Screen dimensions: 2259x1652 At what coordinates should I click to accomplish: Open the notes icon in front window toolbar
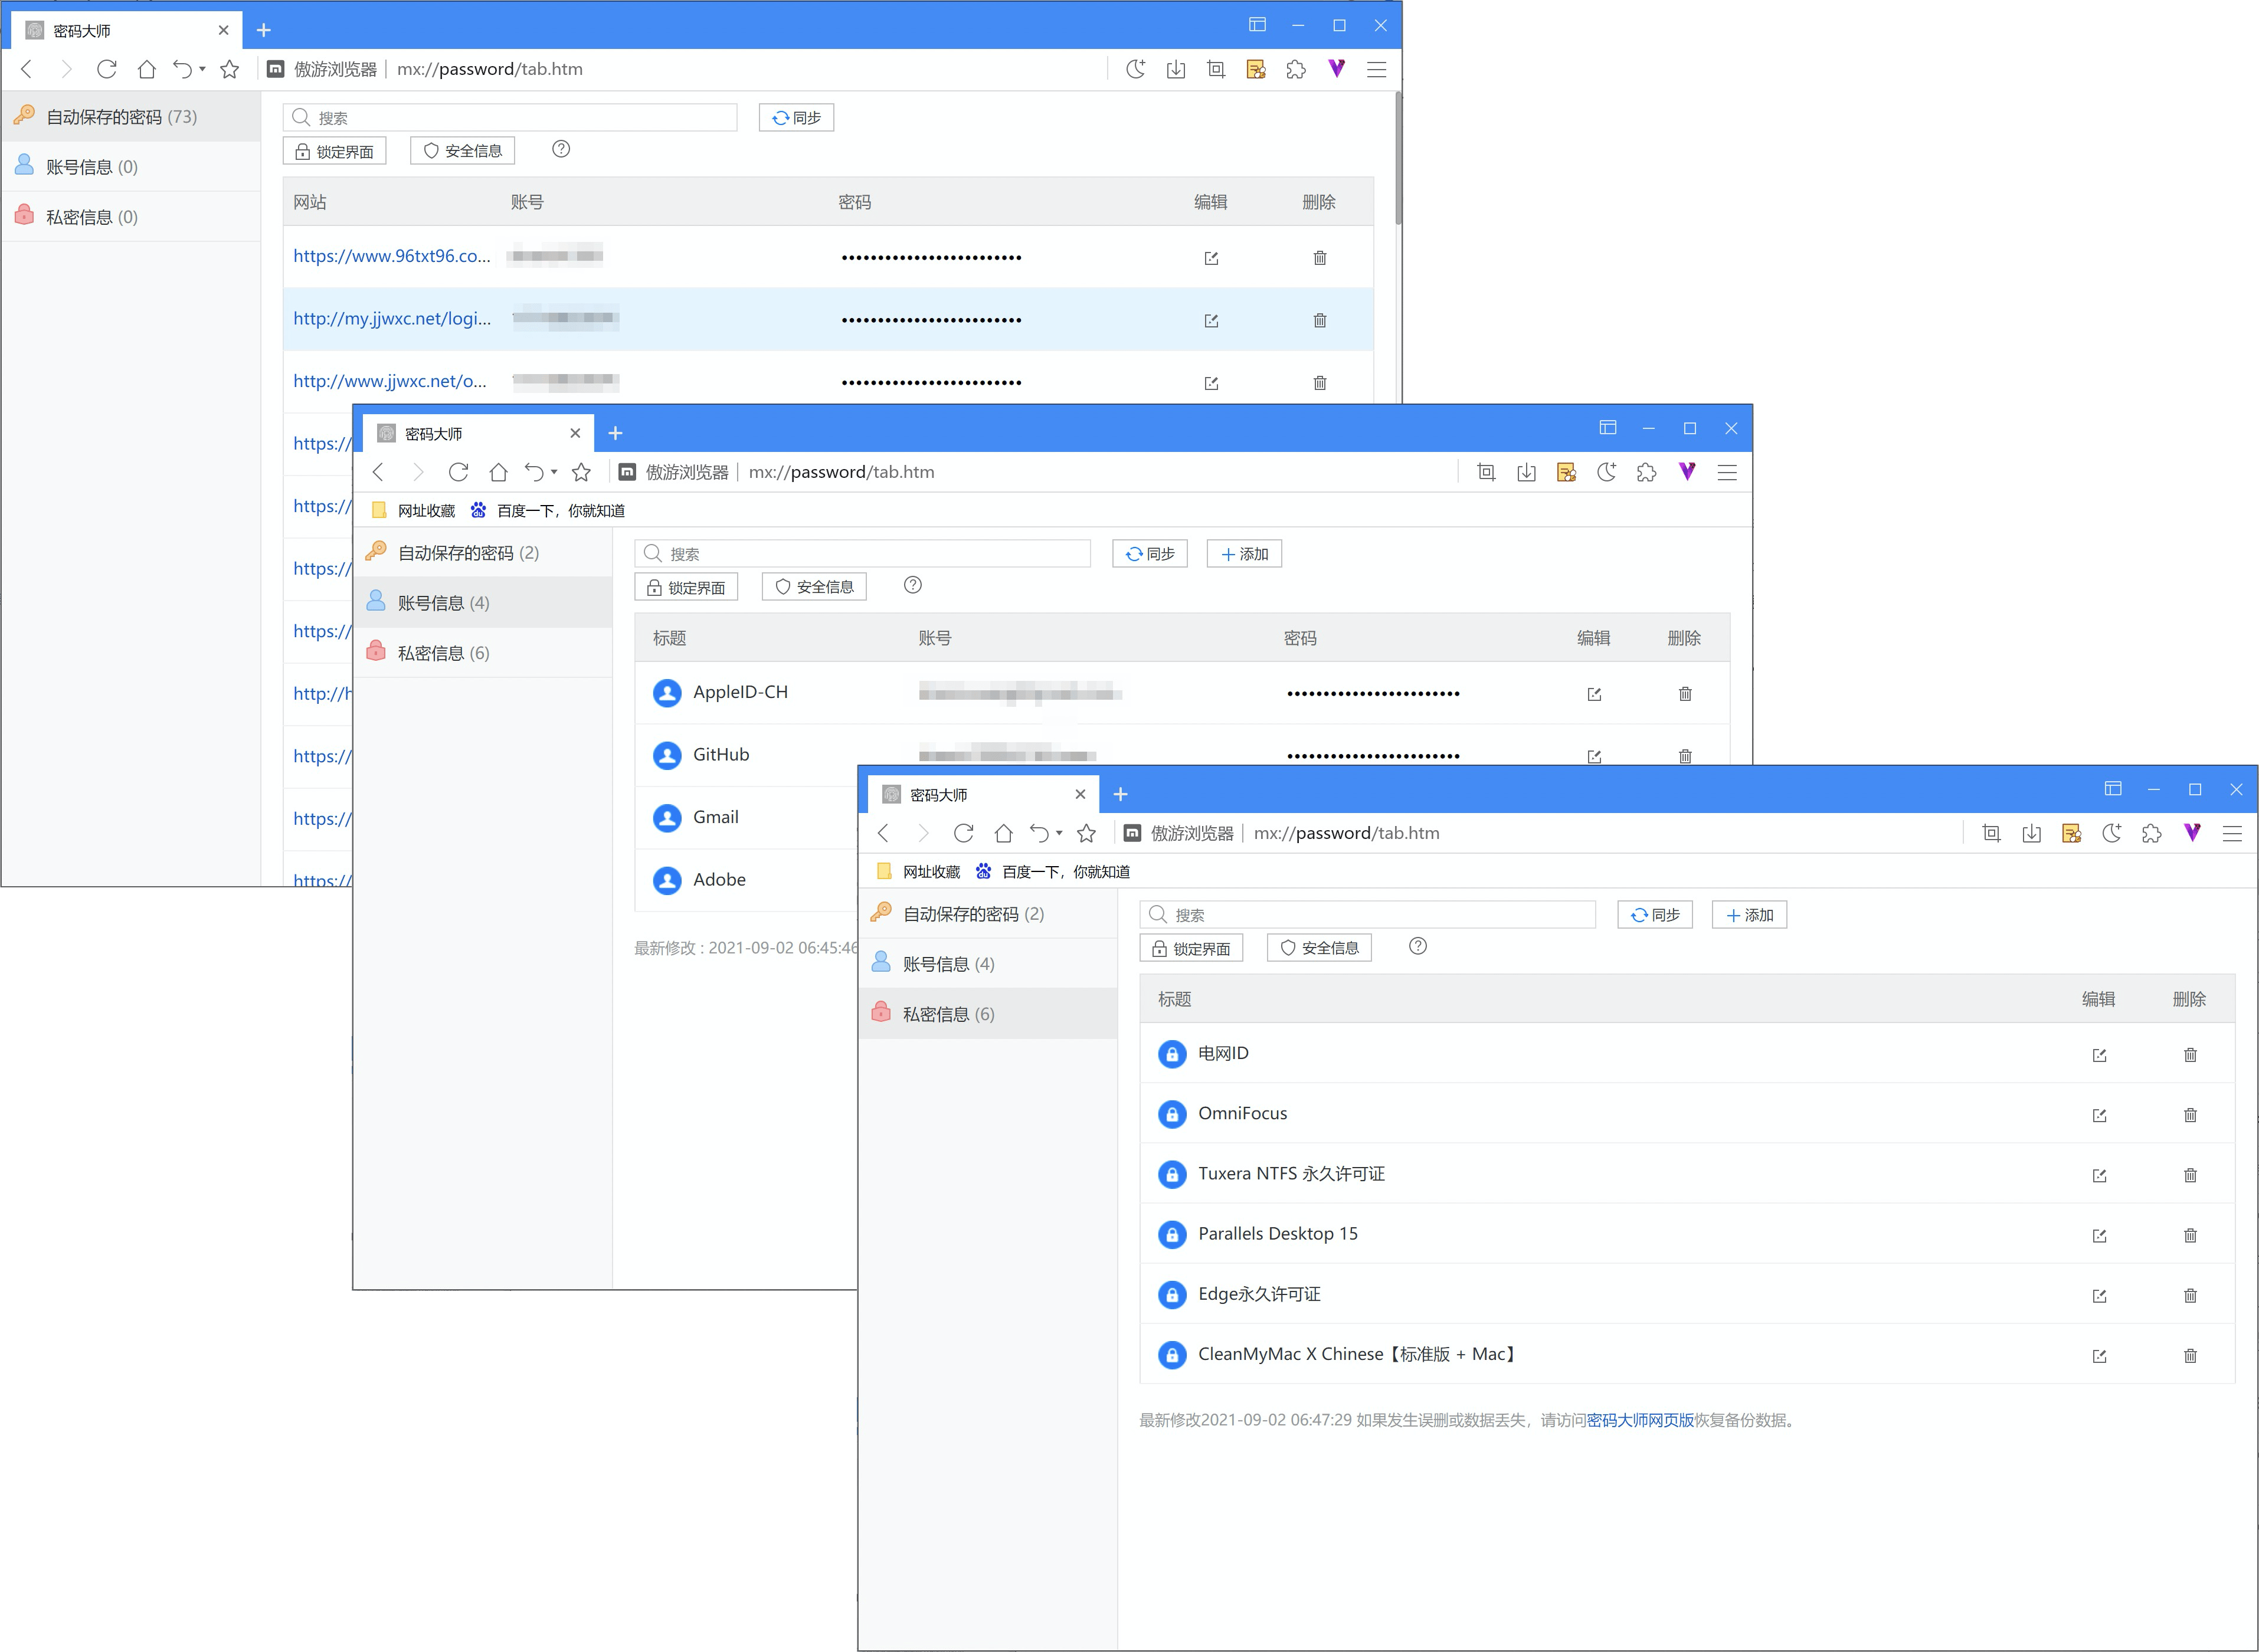tap(2071, 833)
